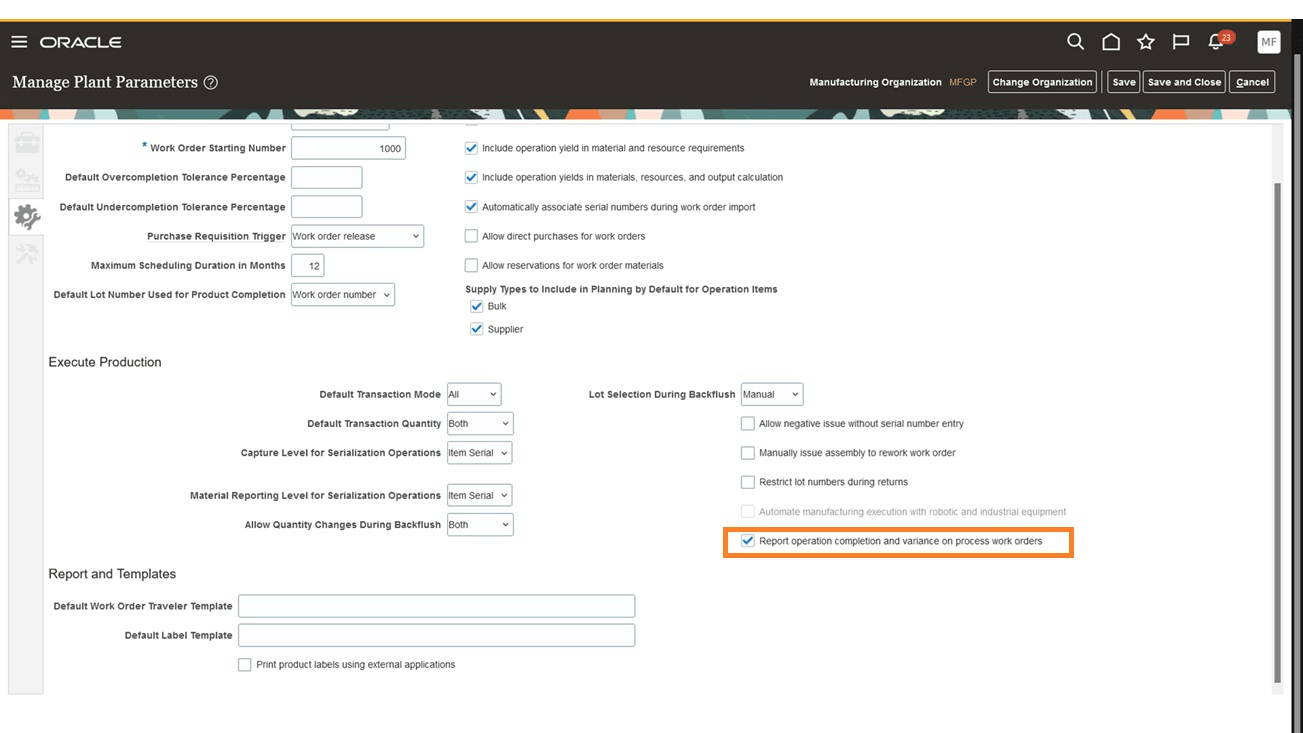The image size is (1303, 733).
Task: Select the gear and wrench sidebar icon
Action: pos(25,215)
